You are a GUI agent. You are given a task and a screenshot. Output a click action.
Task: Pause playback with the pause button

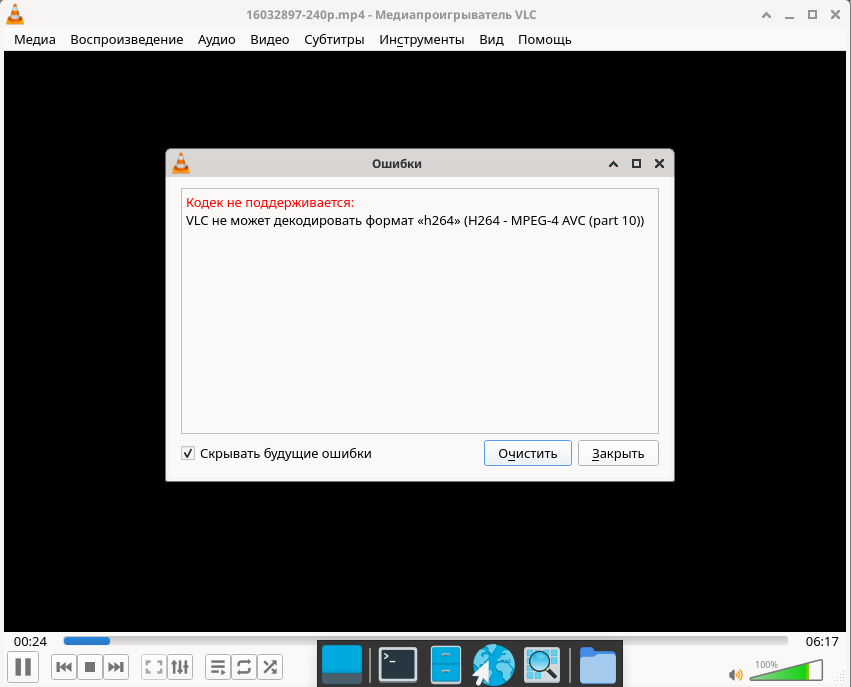click(23, 666)
